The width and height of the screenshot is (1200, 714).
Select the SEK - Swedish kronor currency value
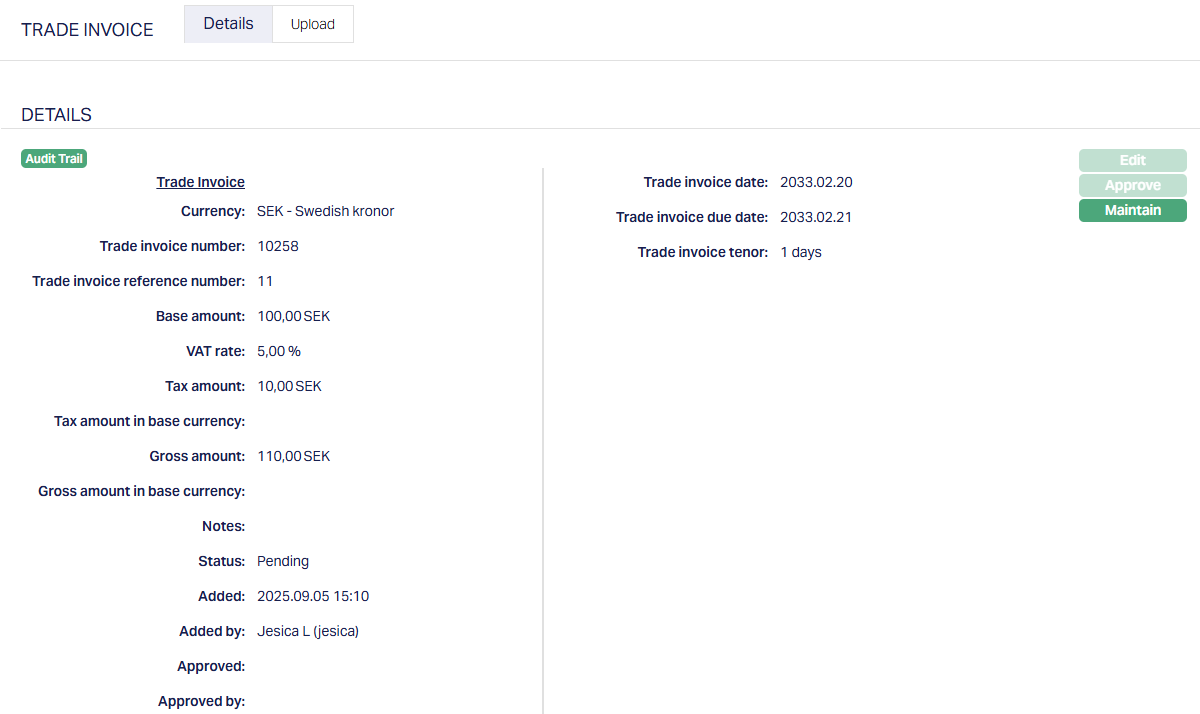(x=325, y=211)
